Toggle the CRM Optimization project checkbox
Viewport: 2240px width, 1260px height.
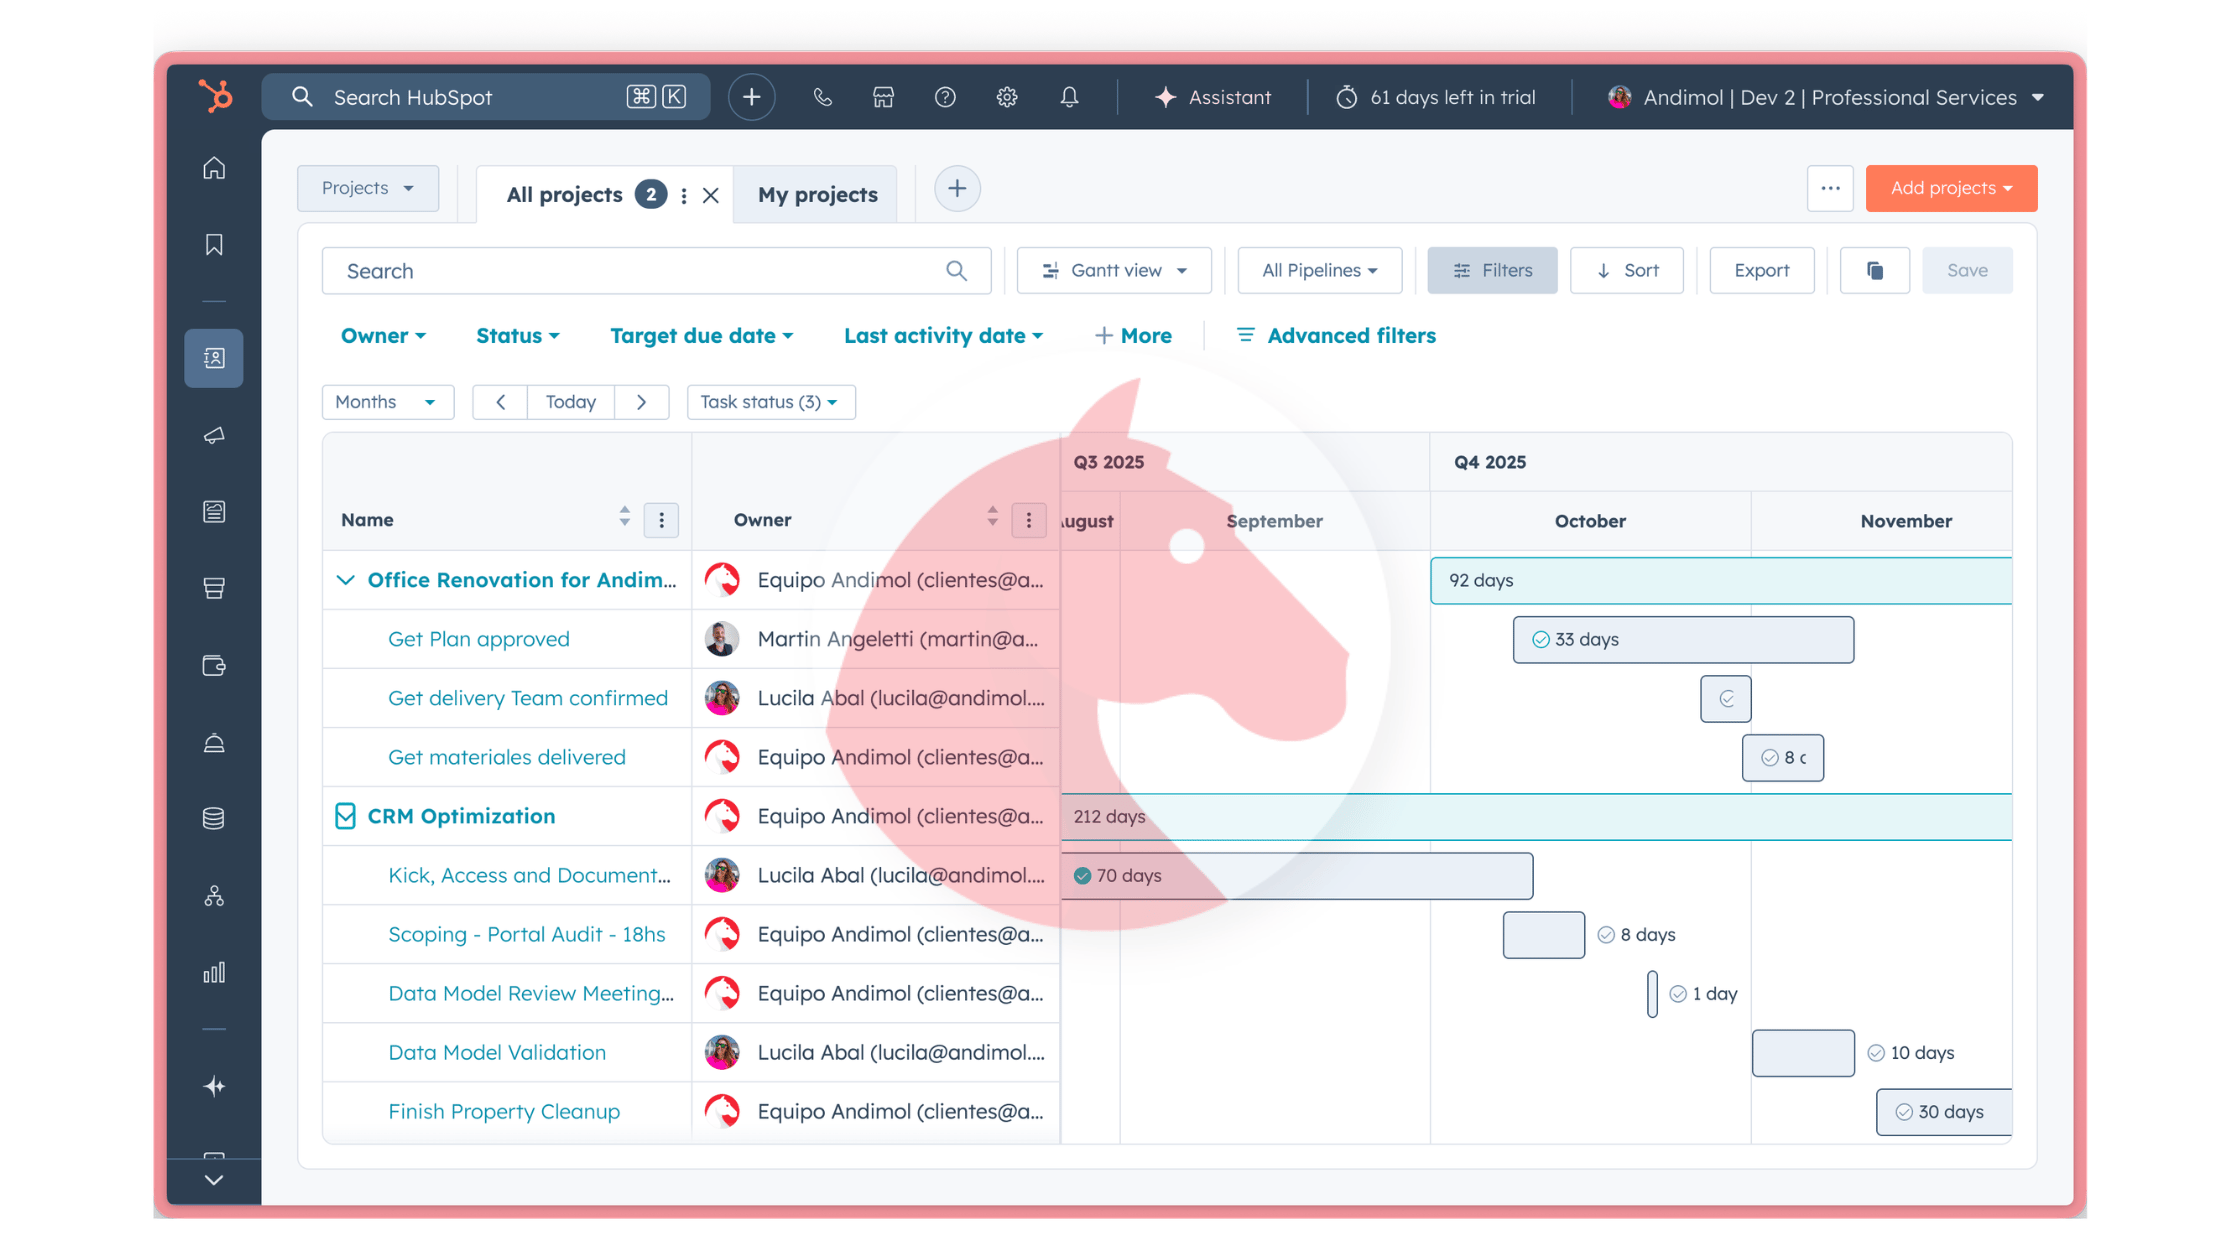345,815
